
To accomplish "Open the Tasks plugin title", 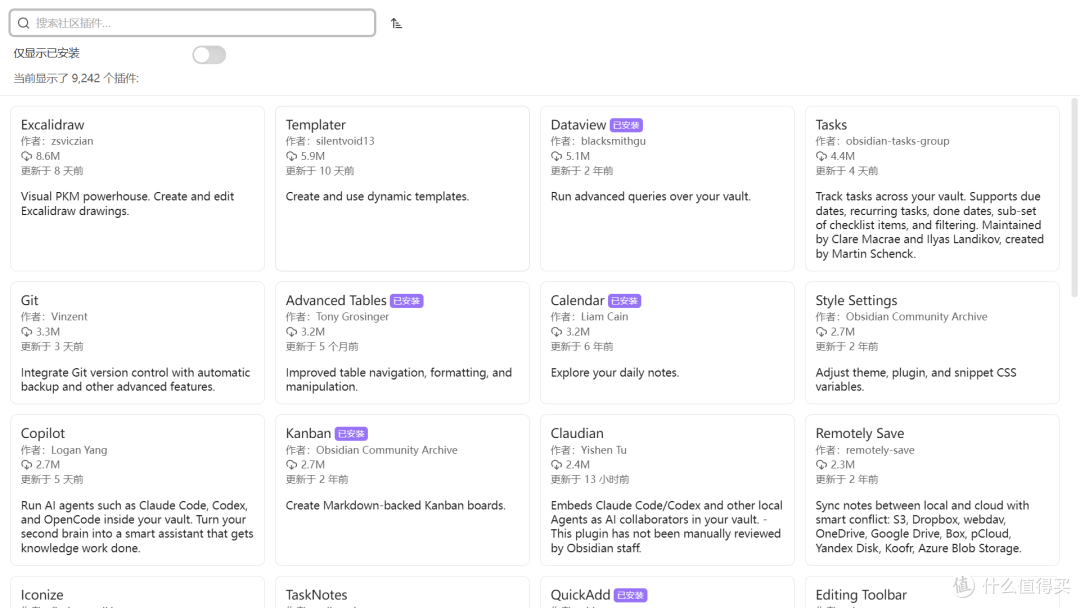I will 831,125.
